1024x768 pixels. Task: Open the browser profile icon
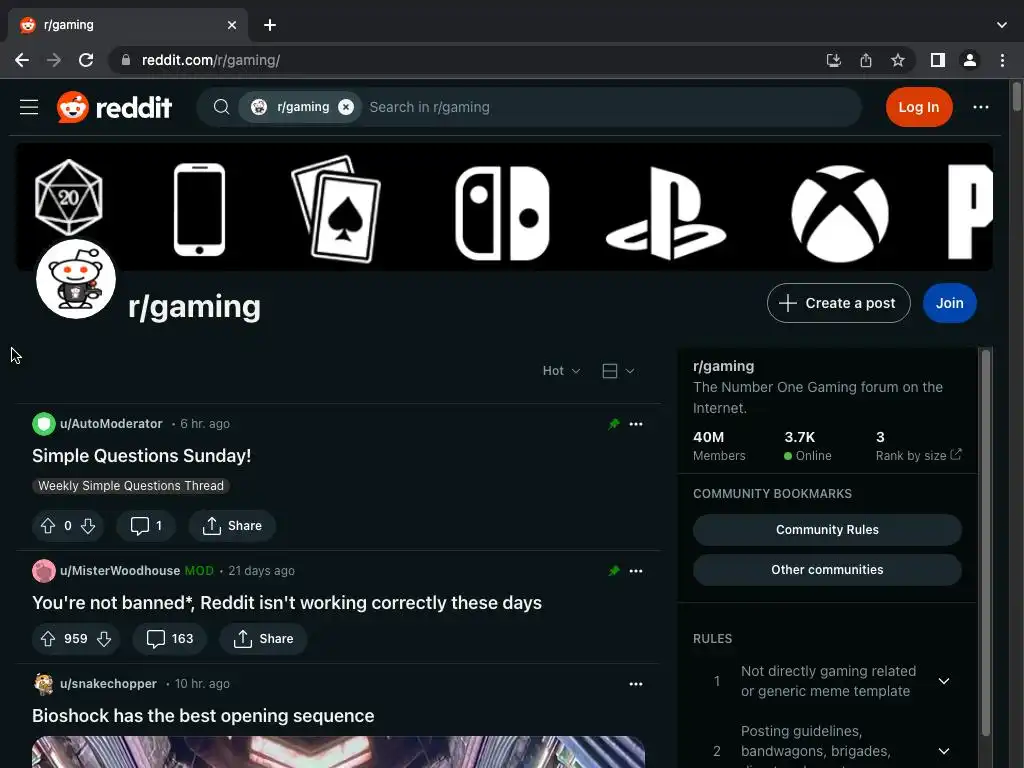pos(970,60)
